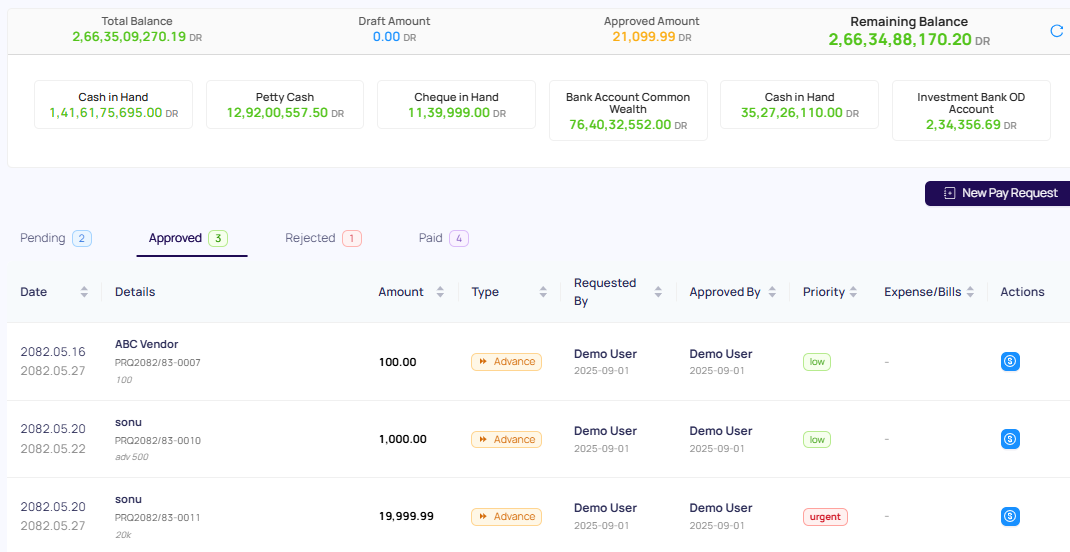Image resolution: width=1070 pixels, height=552 pixels.
Task: Switch to the Pending tab
Action: (55, 238)
